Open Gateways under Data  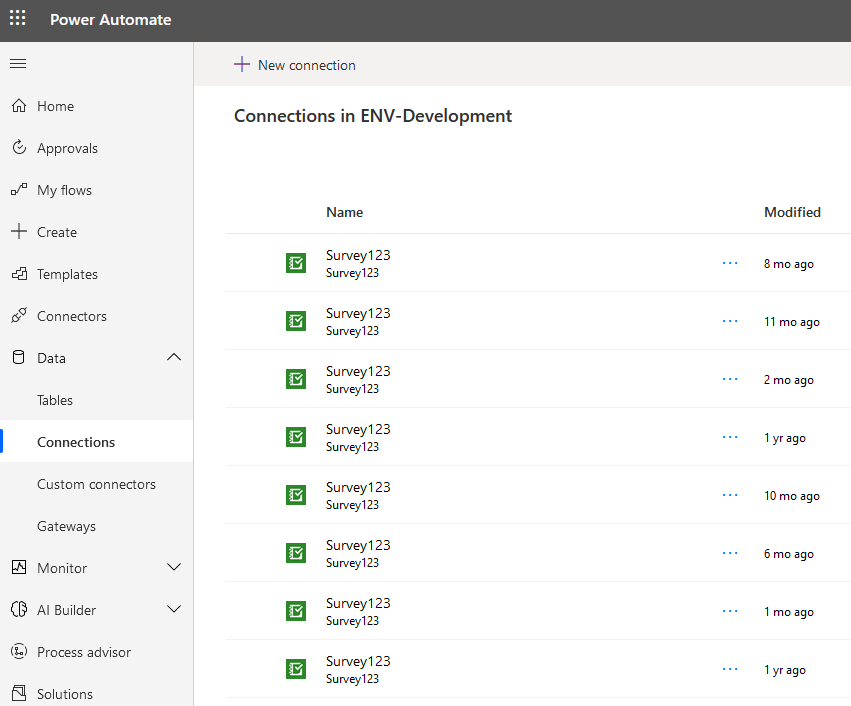pyautogui.click(x=64, y=525)
